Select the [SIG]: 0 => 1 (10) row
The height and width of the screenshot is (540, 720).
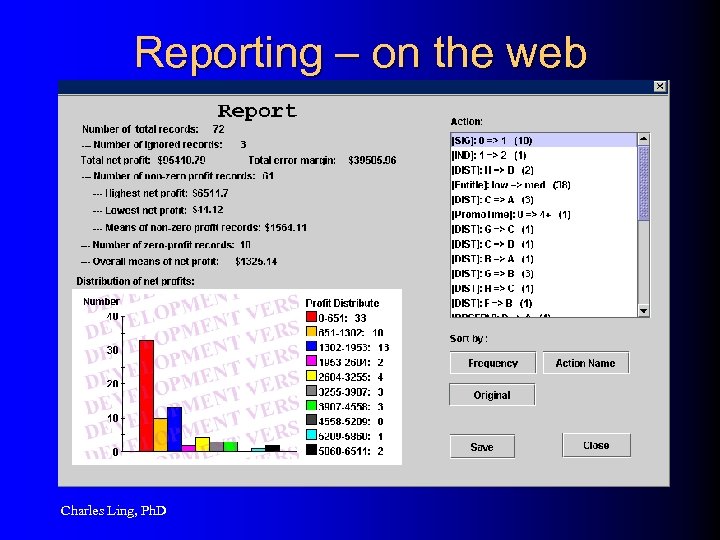pos(544,141)
